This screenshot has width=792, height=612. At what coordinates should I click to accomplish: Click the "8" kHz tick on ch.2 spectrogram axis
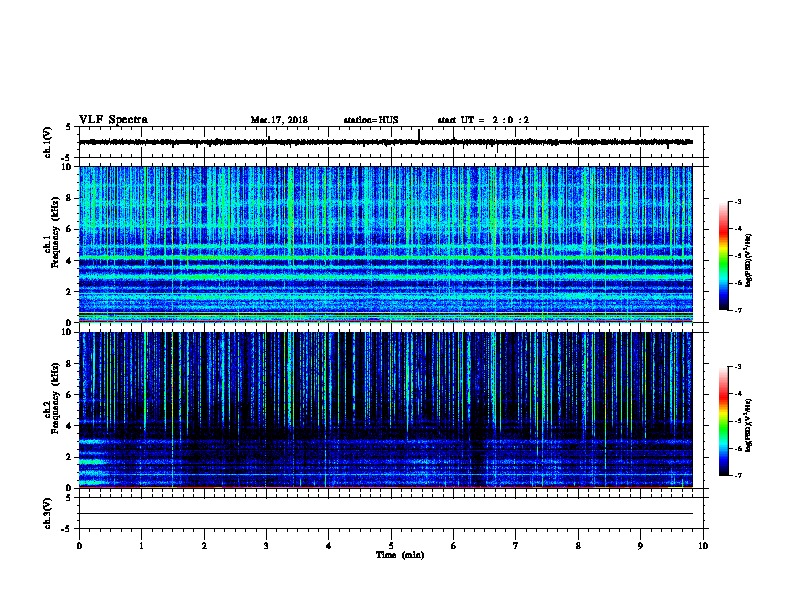tap(70, 364)
